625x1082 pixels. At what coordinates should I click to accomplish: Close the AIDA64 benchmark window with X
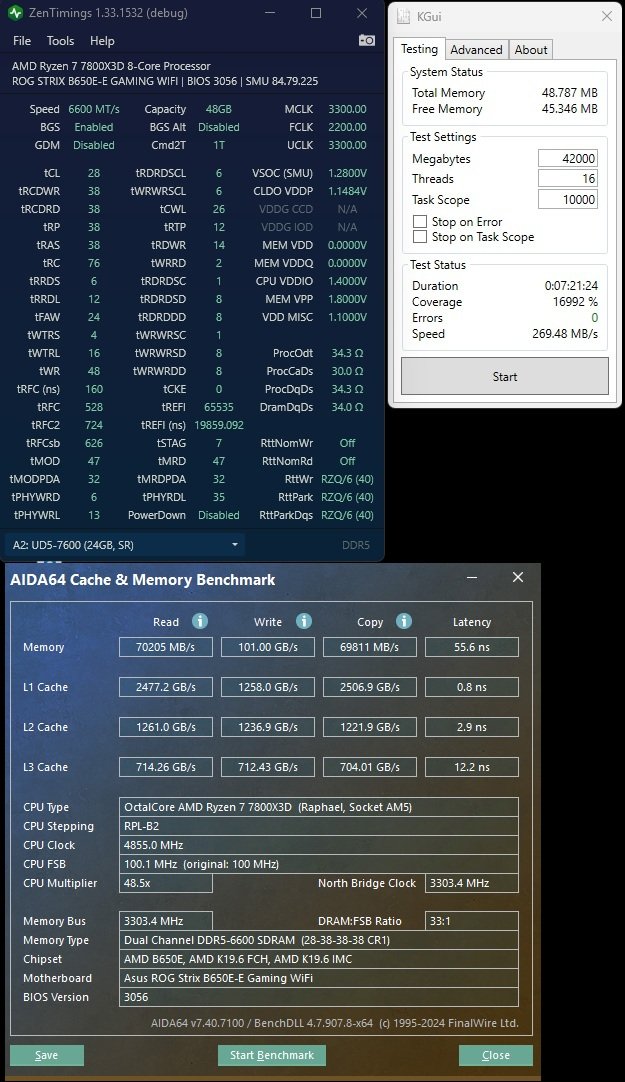click(518, 577)
